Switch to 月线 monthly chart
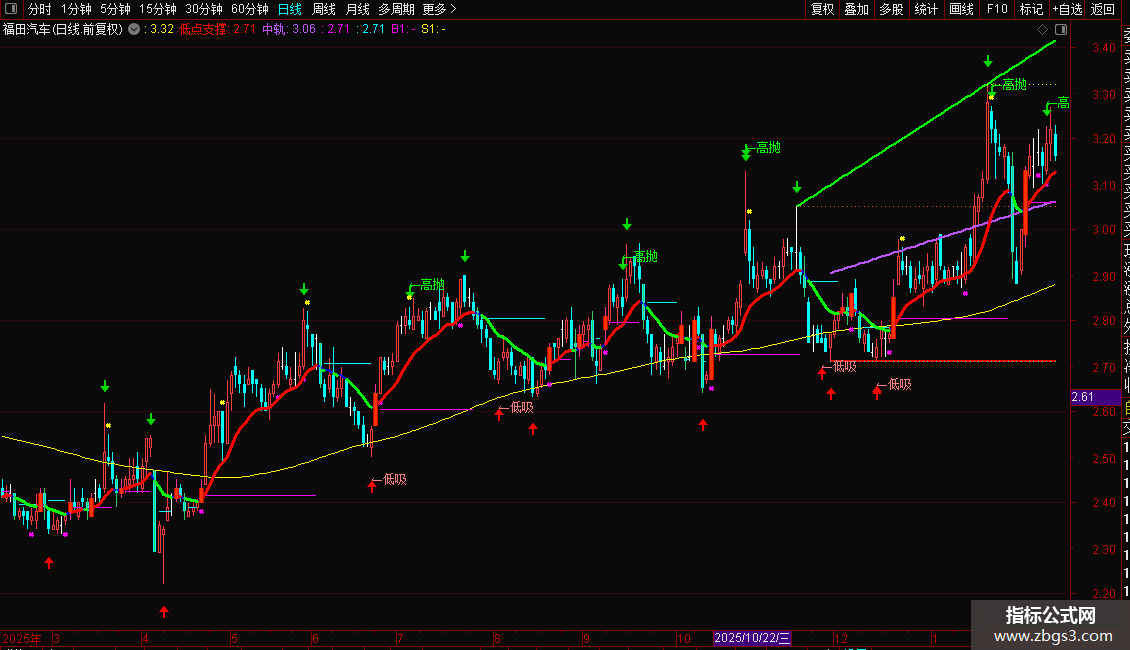The image size is (1130, 650). click(x=357, y=9)
